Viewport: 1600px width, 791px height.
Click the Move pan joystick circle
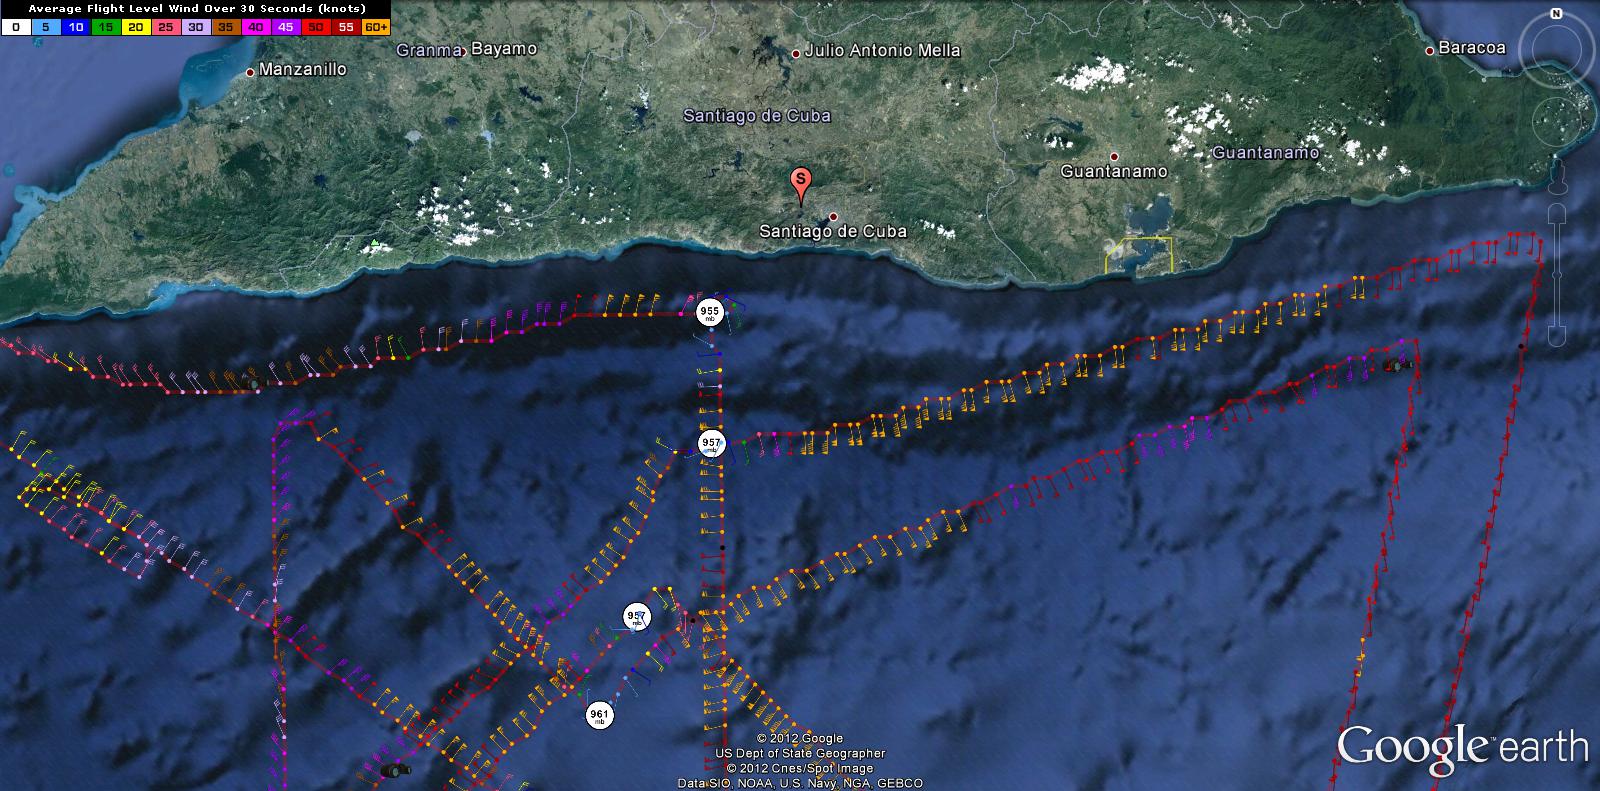[x=1557, y=121]
